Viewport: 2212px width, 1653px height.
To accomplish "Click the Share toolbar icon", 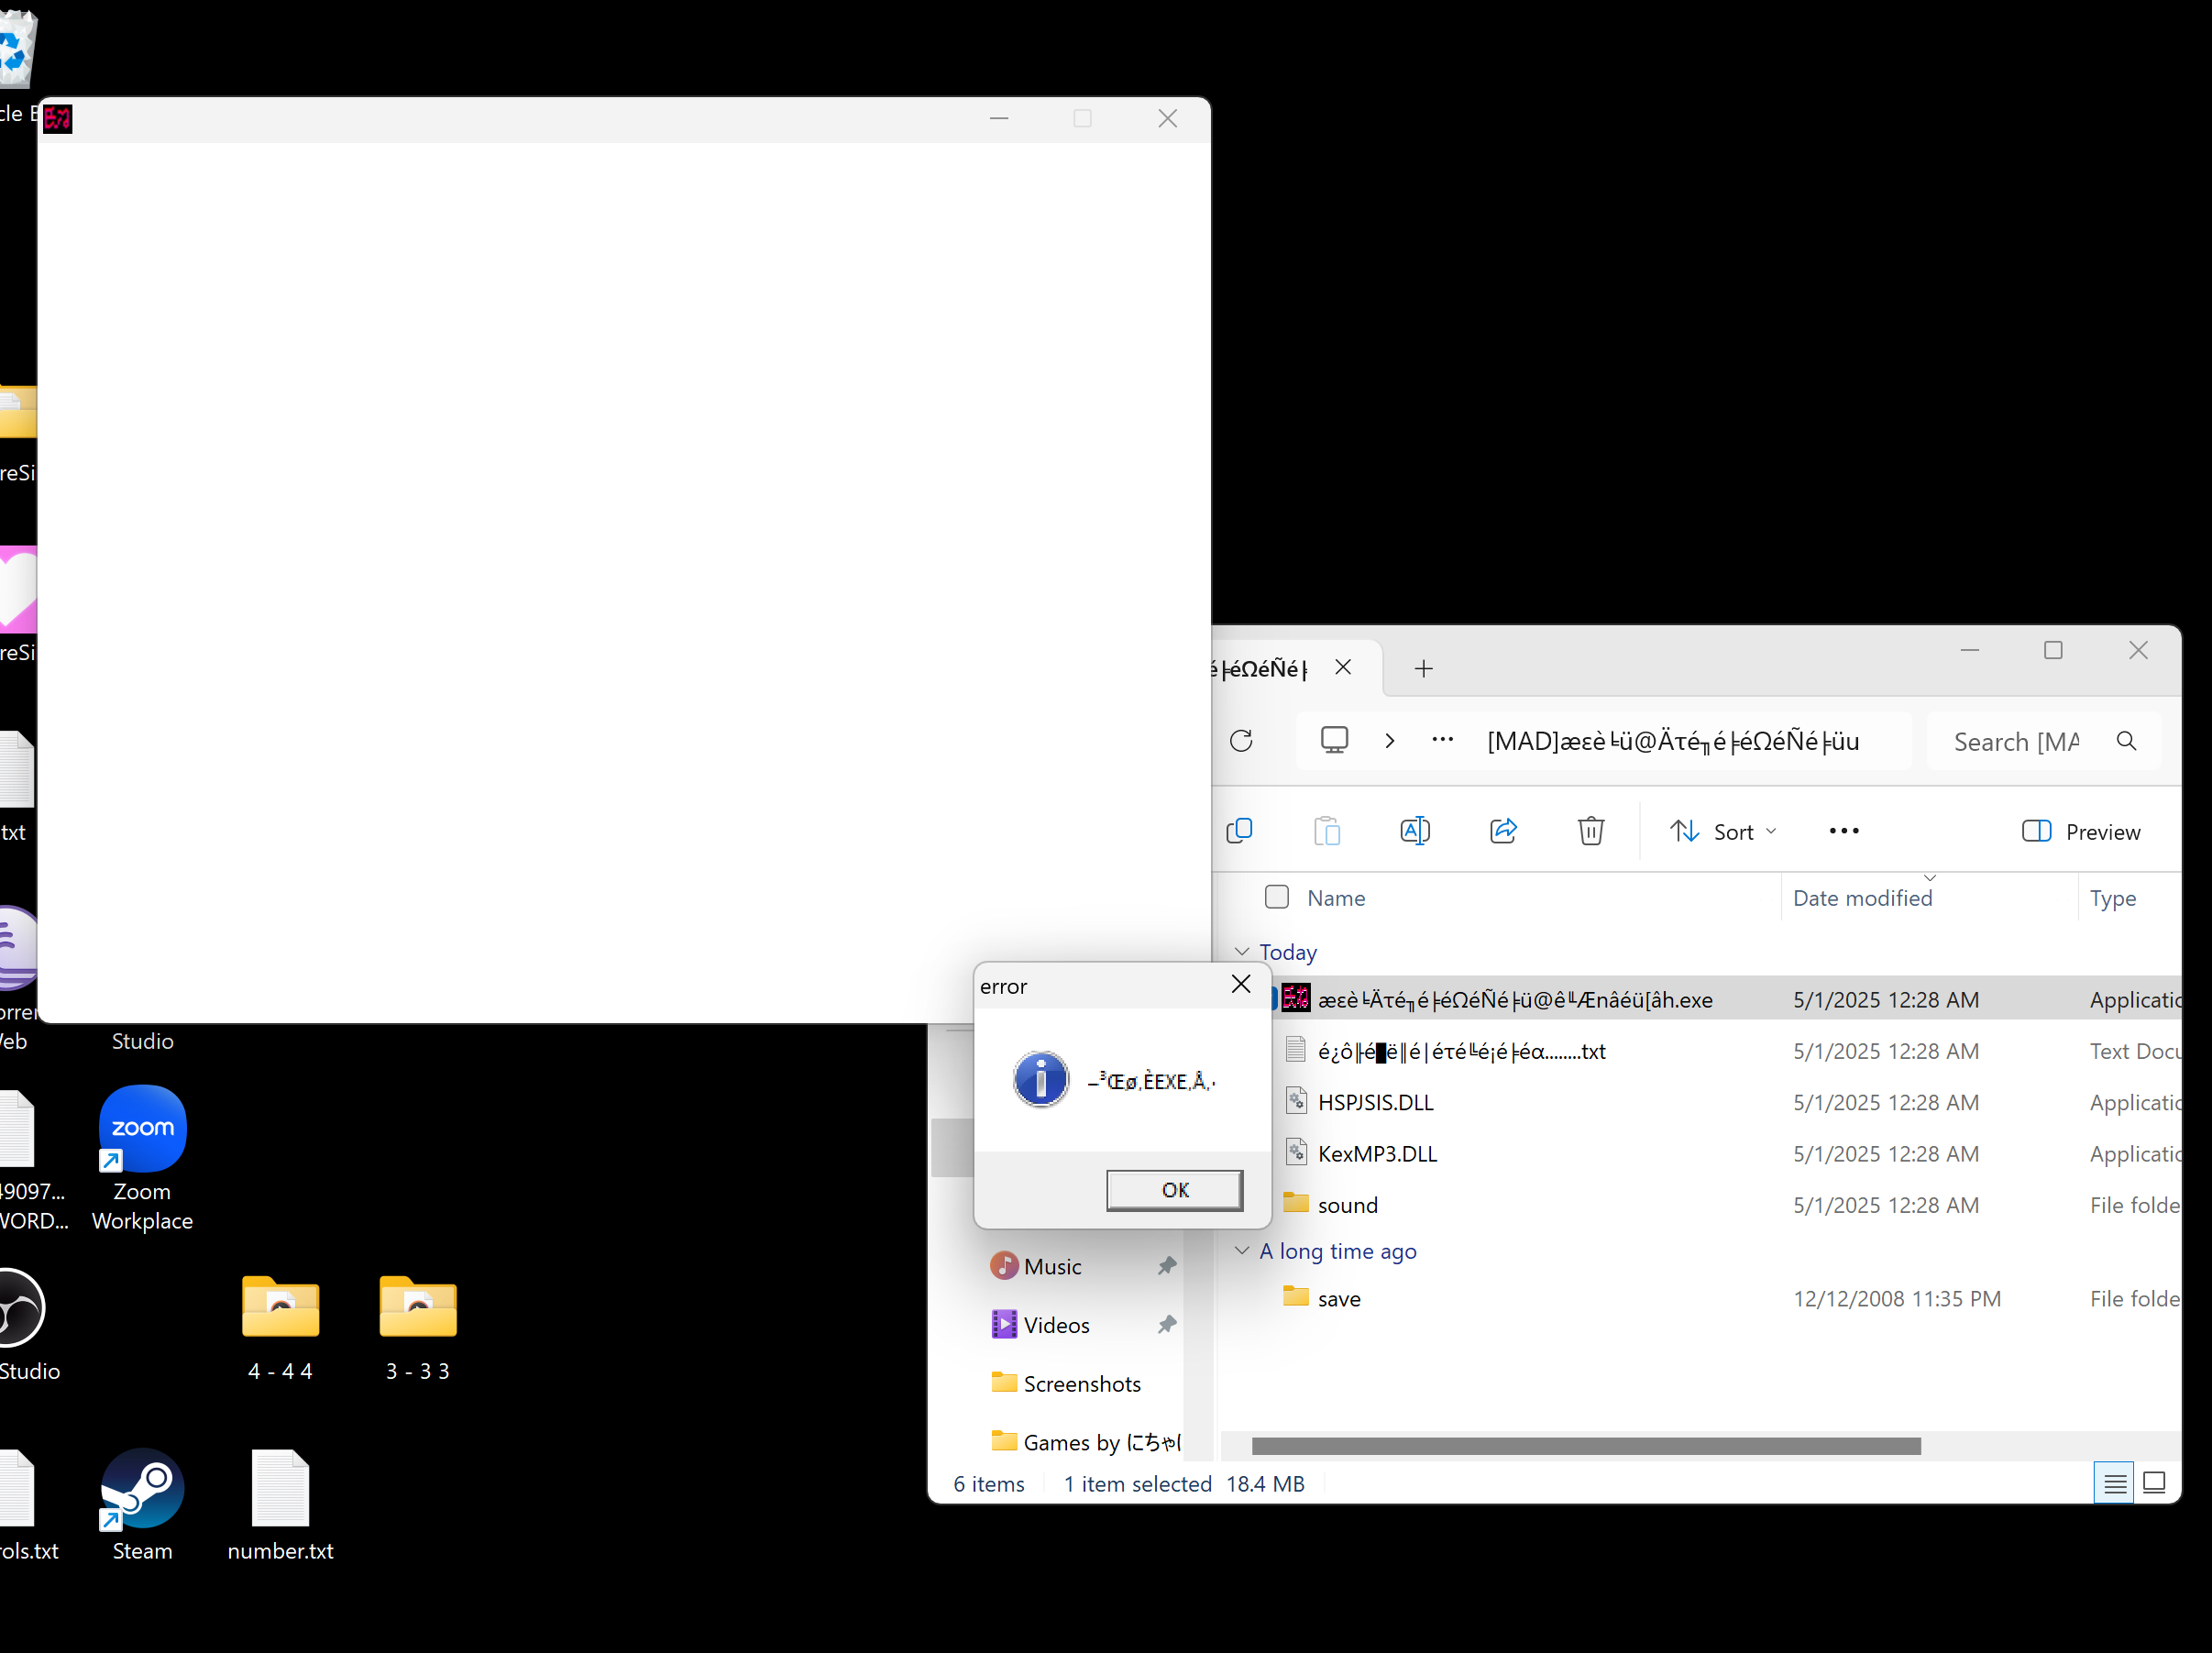I will [x=1503, y=831].
